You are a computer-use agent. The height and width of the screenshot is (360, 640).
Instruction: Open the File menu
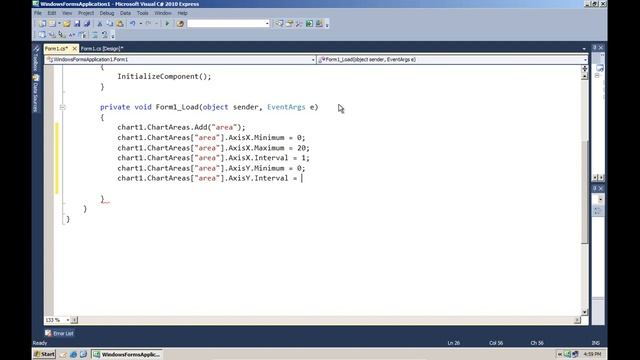tap(38, 13)
